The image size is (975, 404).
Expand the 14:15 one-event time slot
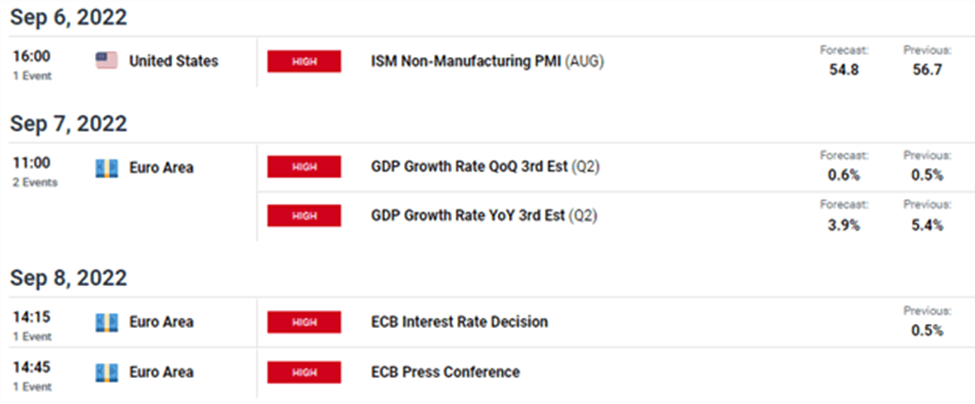(32, 325)
